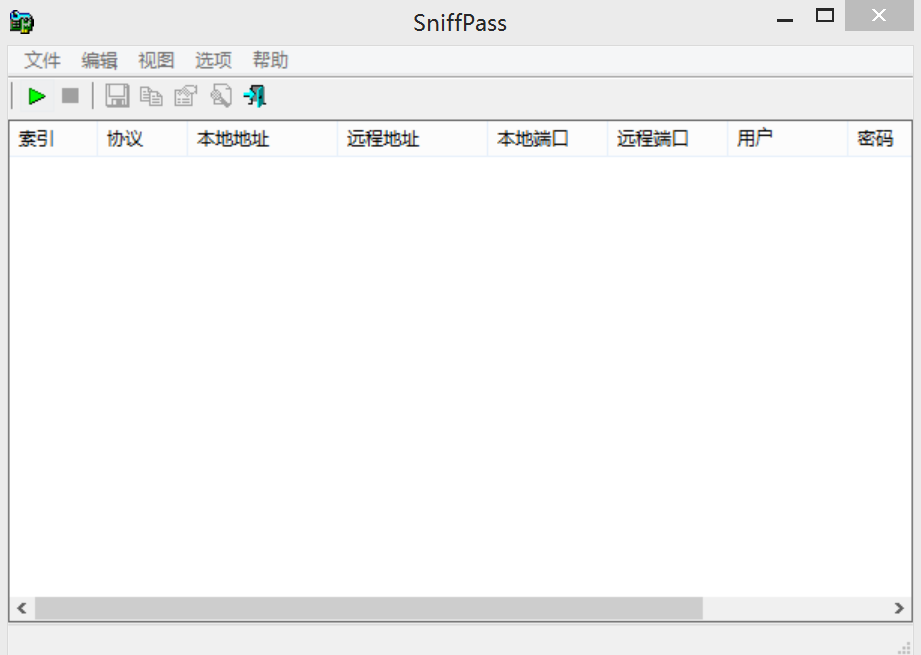This screenshot has height=655, width=921.
Task: Click the exit door icon
Action: [255, 96]
